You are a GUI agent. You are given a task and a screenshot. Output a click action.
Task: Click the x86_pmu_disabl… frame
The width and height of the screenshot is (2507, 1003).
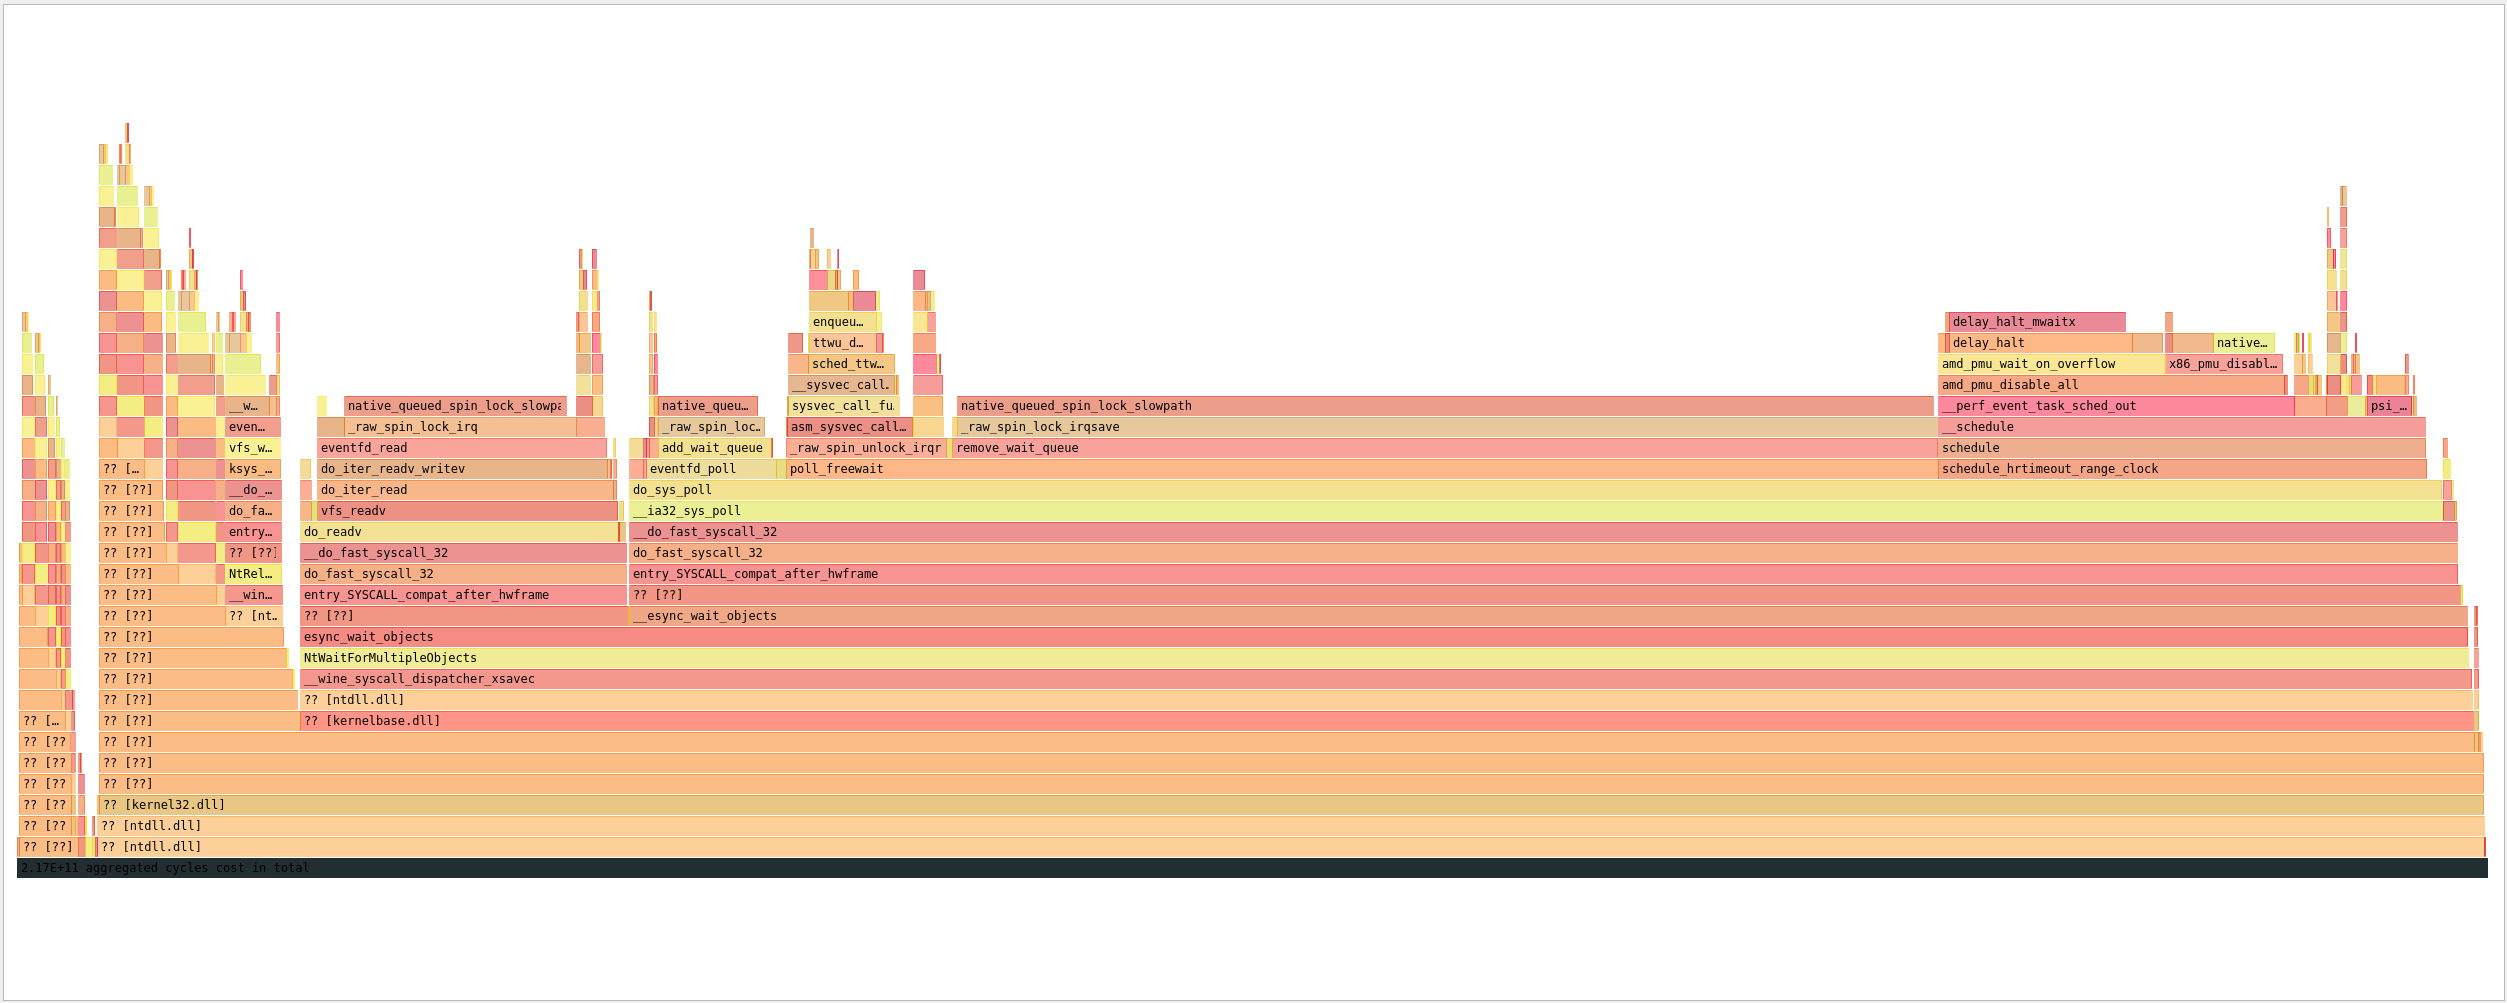click(2224, 364)
